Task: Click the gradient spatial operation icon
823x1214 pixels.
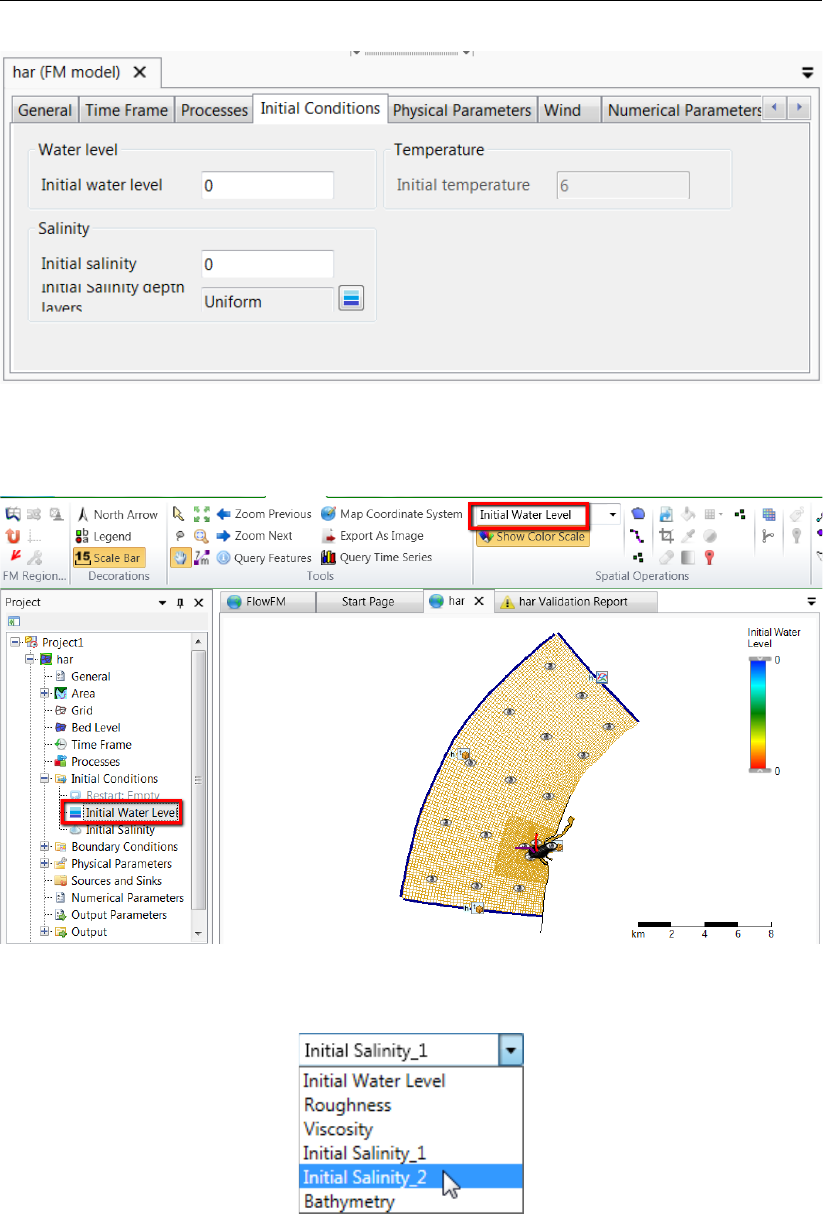Action: (x=688, y=557)
